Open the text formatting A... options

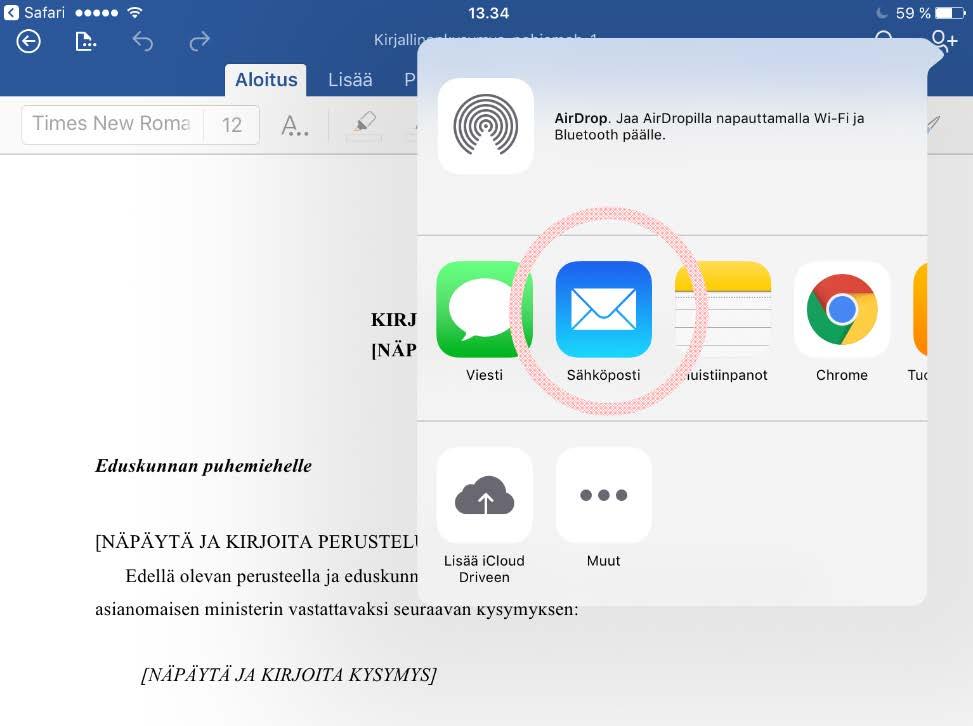pyautogui.click(x=294, y=125)
